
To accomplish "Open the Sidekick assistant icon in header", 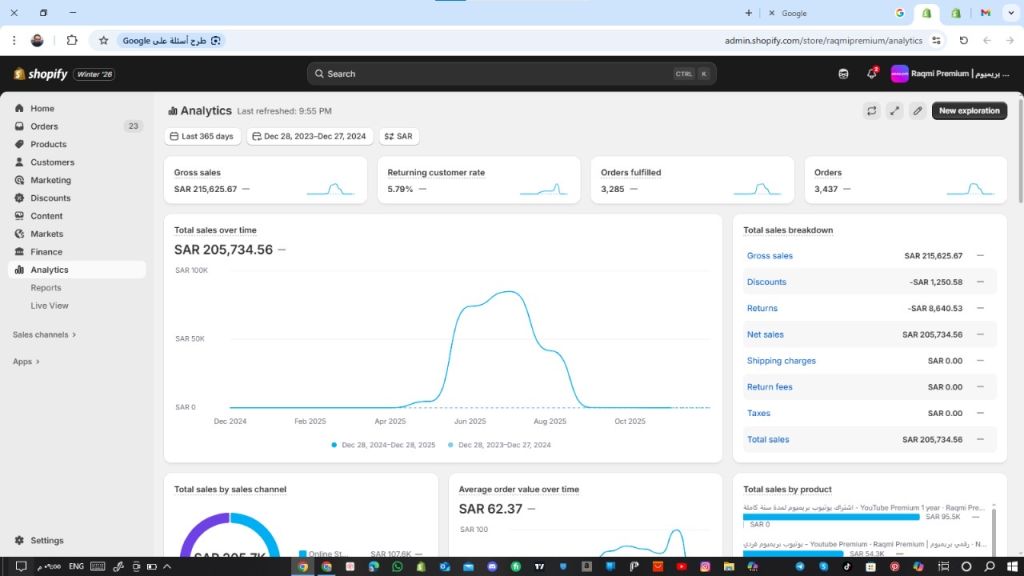I will click(x=844, y=74).
